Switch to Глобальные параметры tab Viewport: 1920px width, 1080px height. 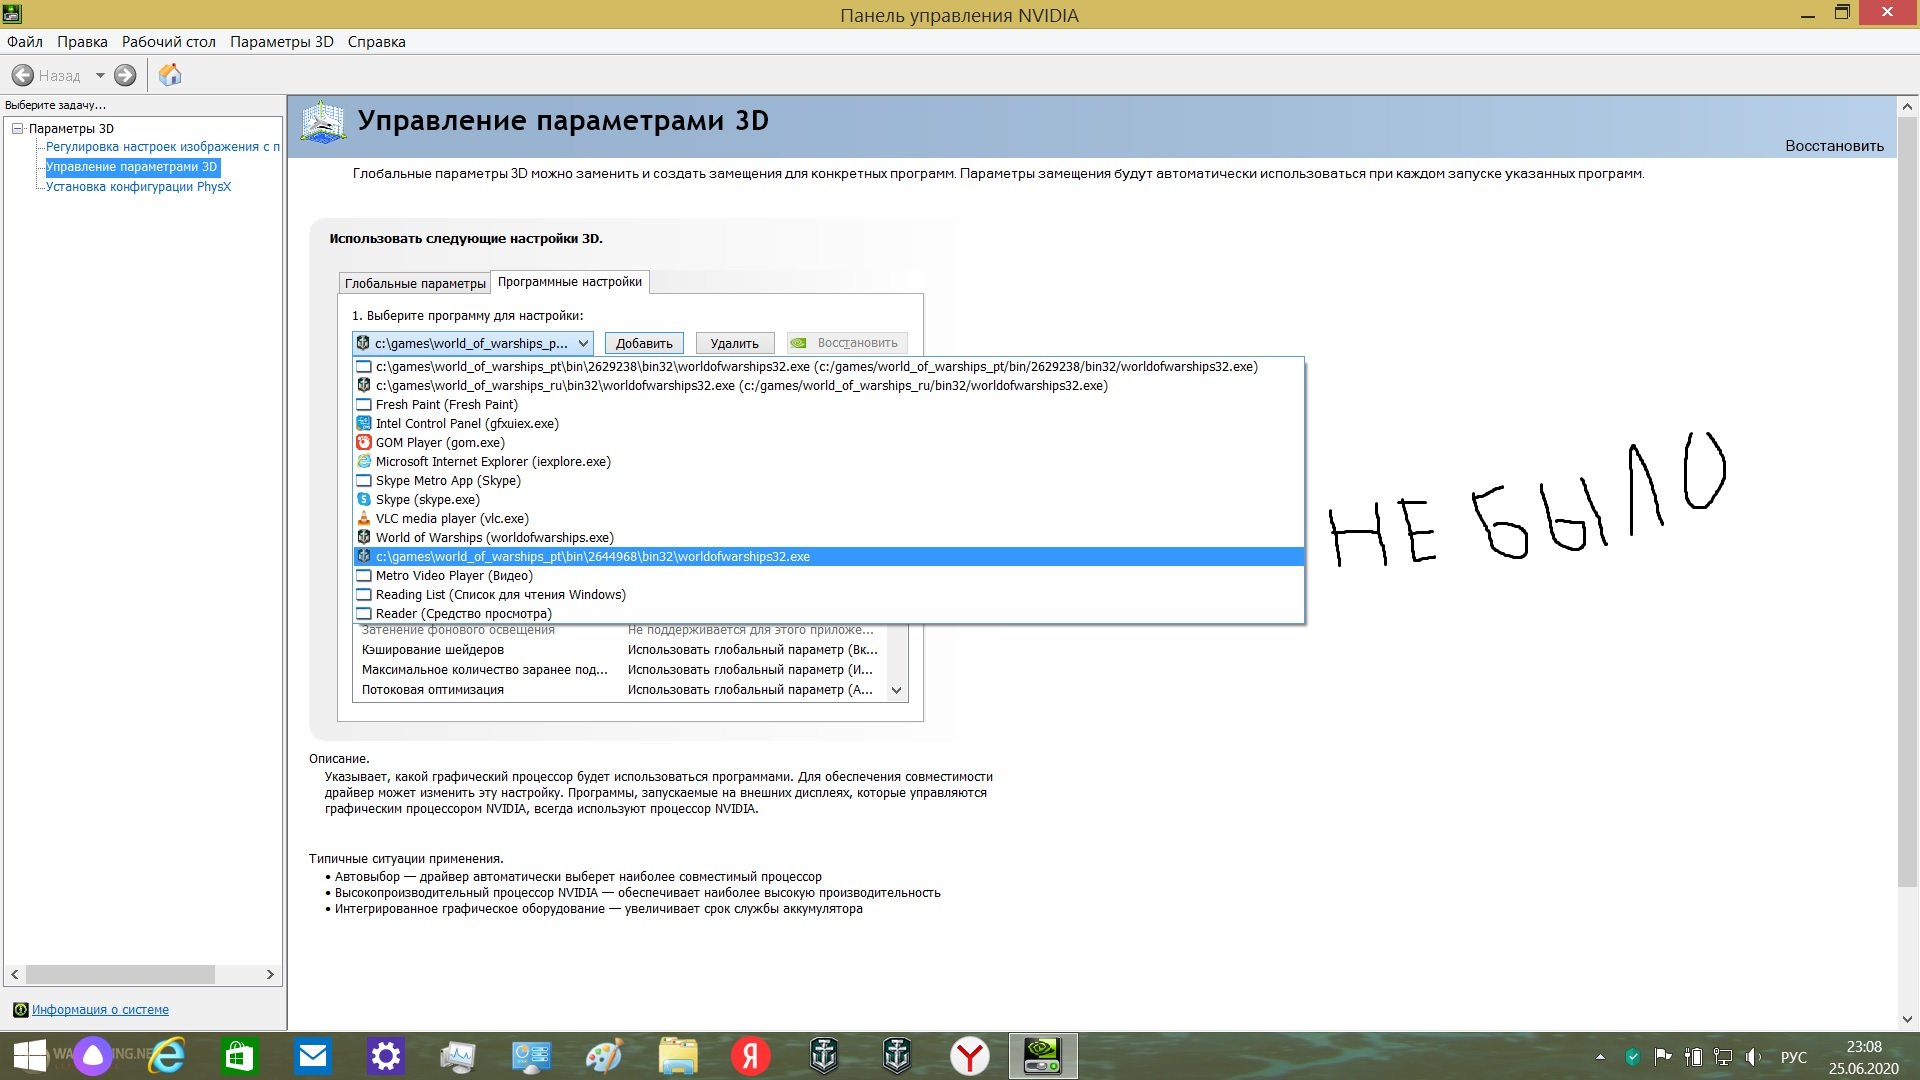point(415,283)
